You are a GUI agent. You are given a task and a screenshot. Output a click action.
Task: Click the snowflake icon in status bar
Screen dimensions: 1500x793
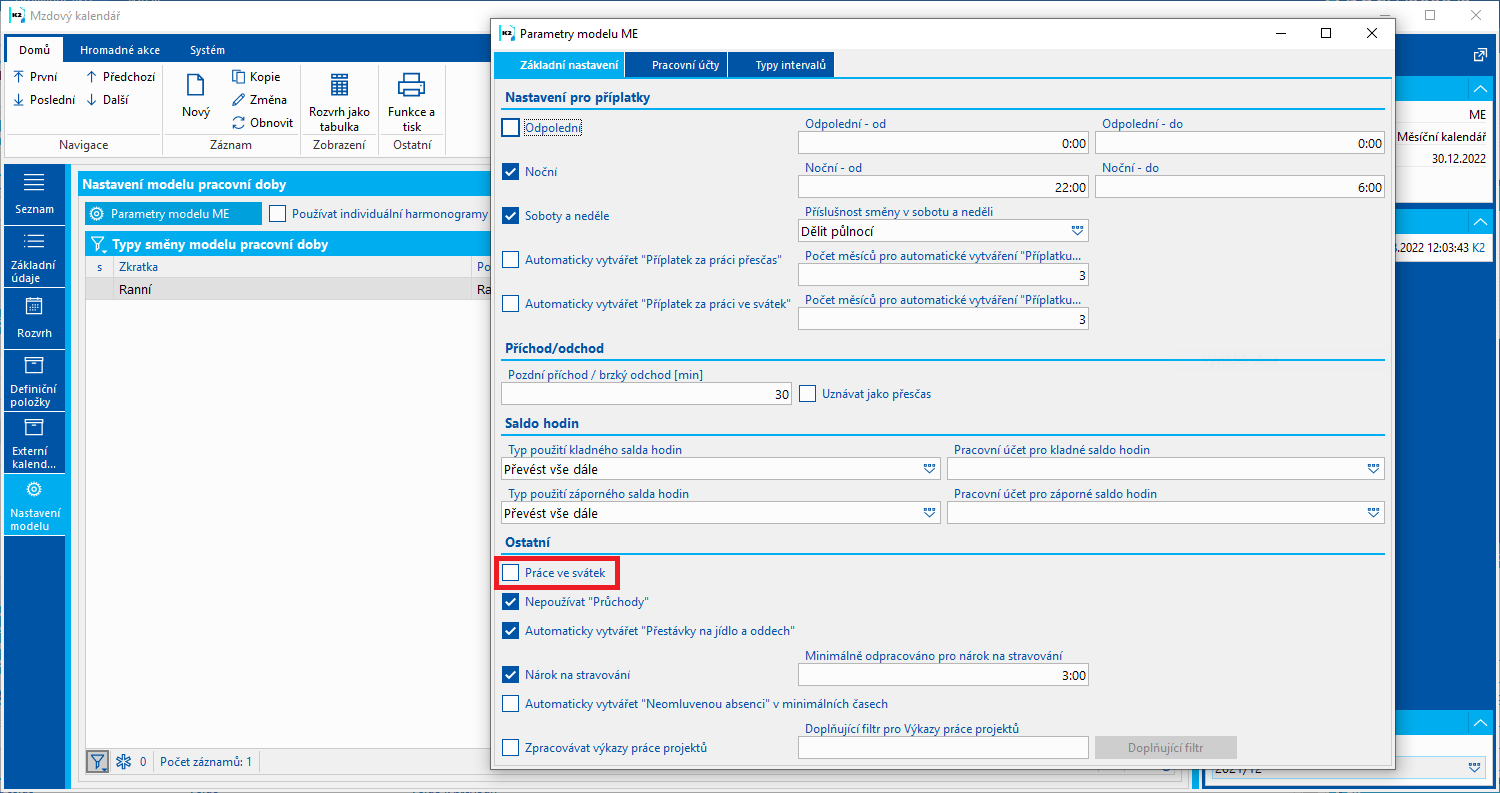tap(124, 762)
